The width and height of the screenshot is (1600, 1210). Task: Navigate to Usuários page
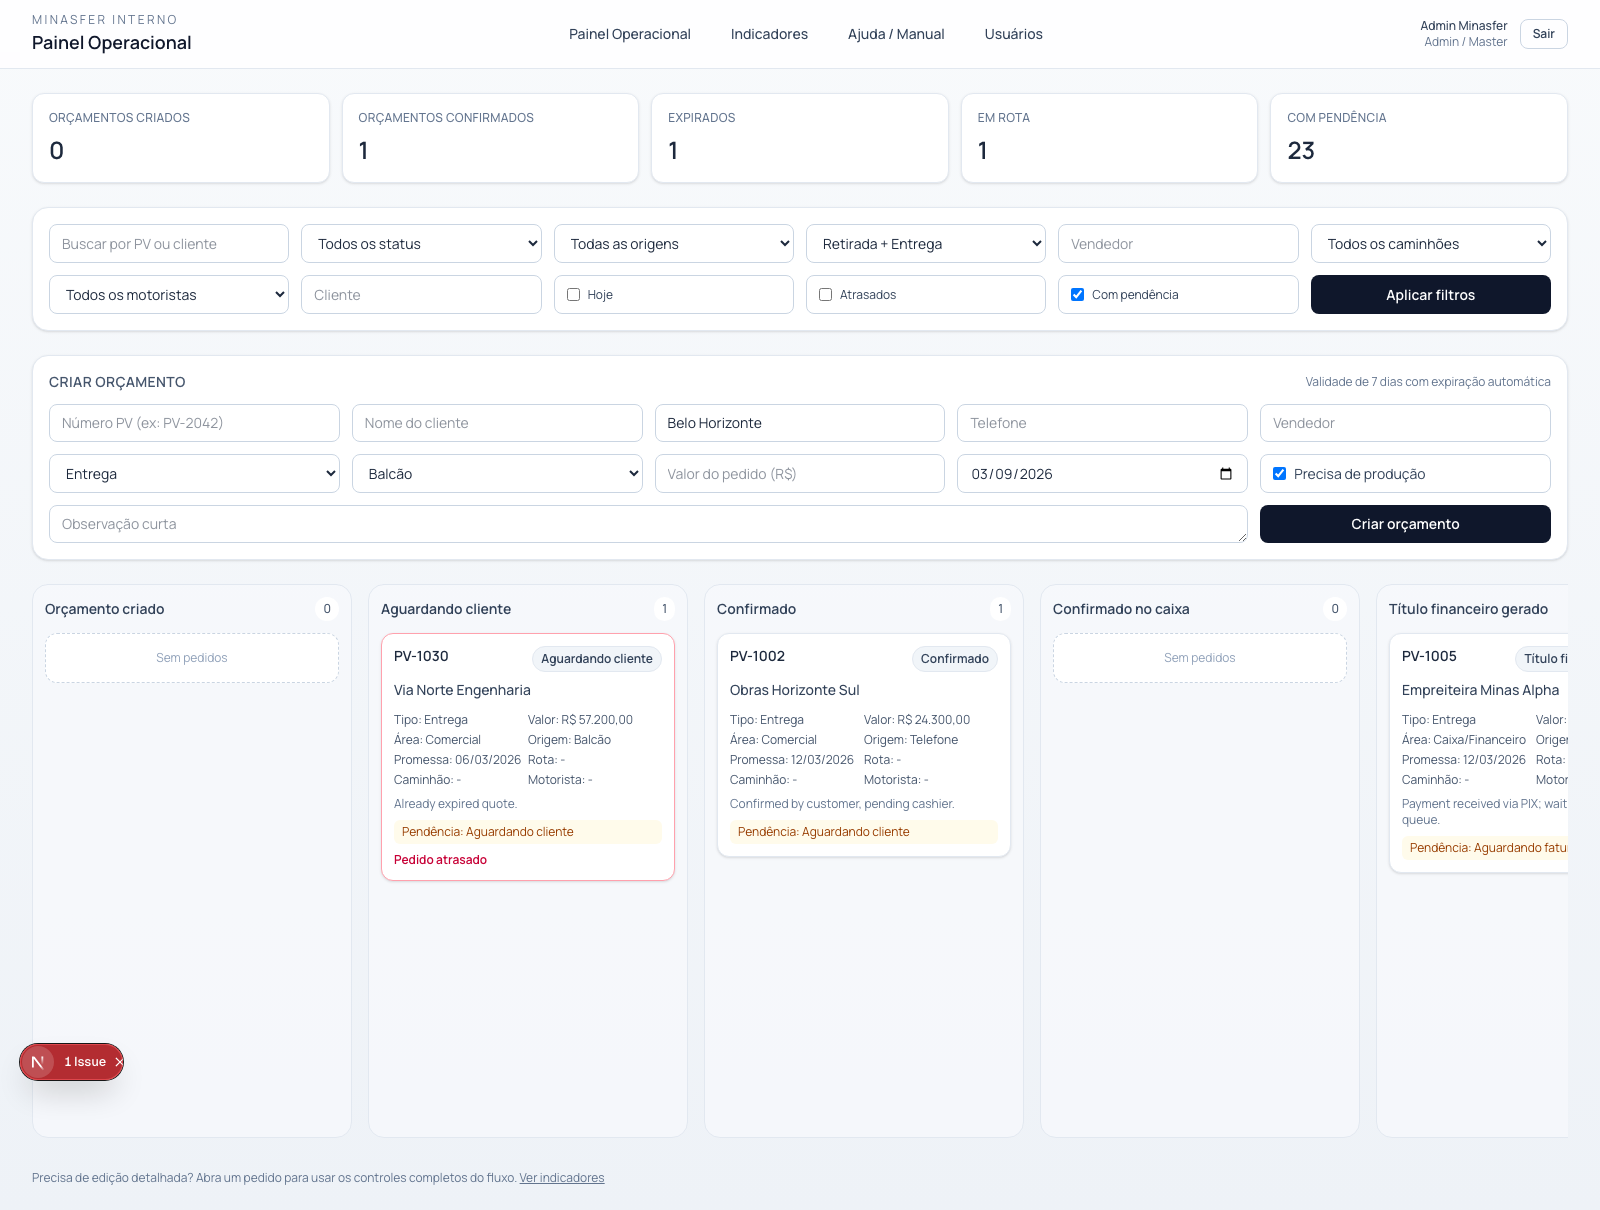[x=1013, y=34]
